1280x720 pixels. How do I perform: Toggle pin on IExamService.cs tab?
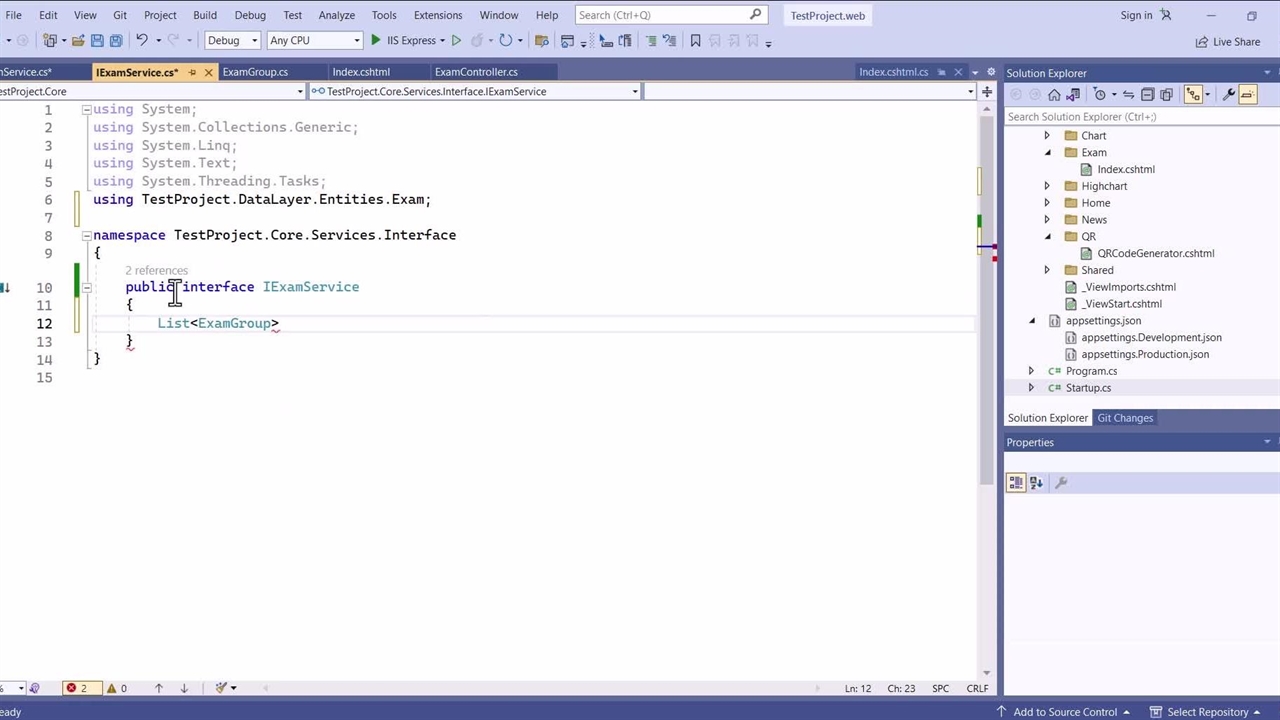pos(191,72)
